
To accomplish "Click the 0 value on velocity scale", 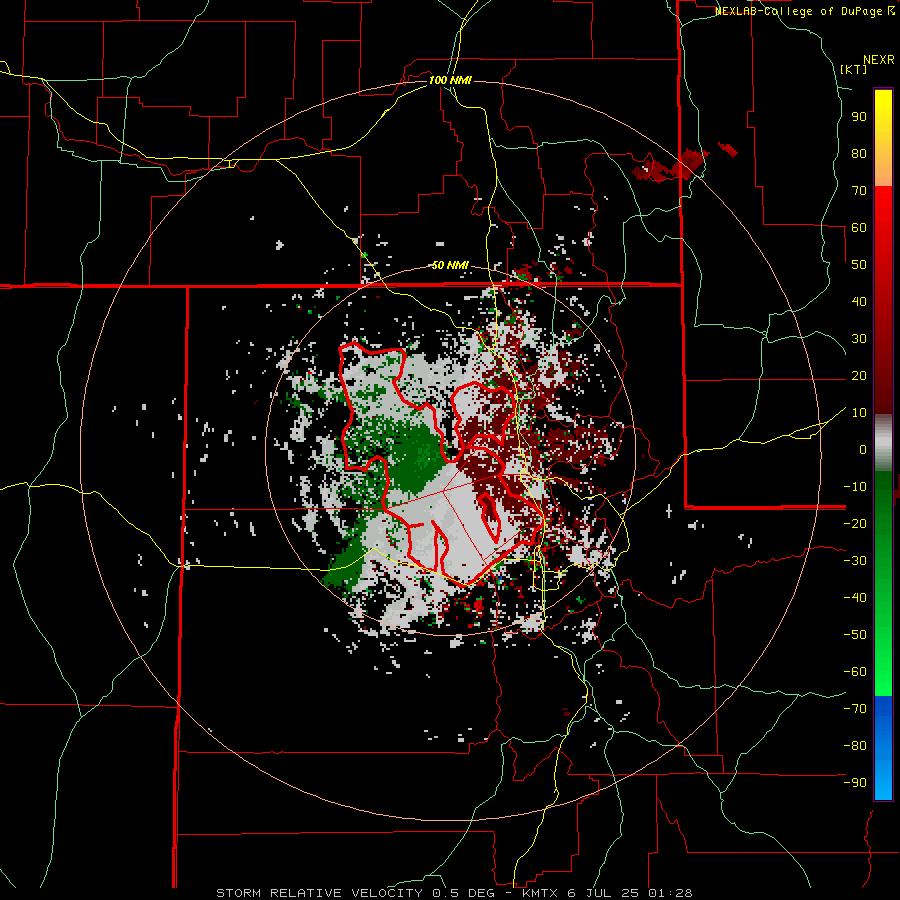I will [x=863, y=450].
